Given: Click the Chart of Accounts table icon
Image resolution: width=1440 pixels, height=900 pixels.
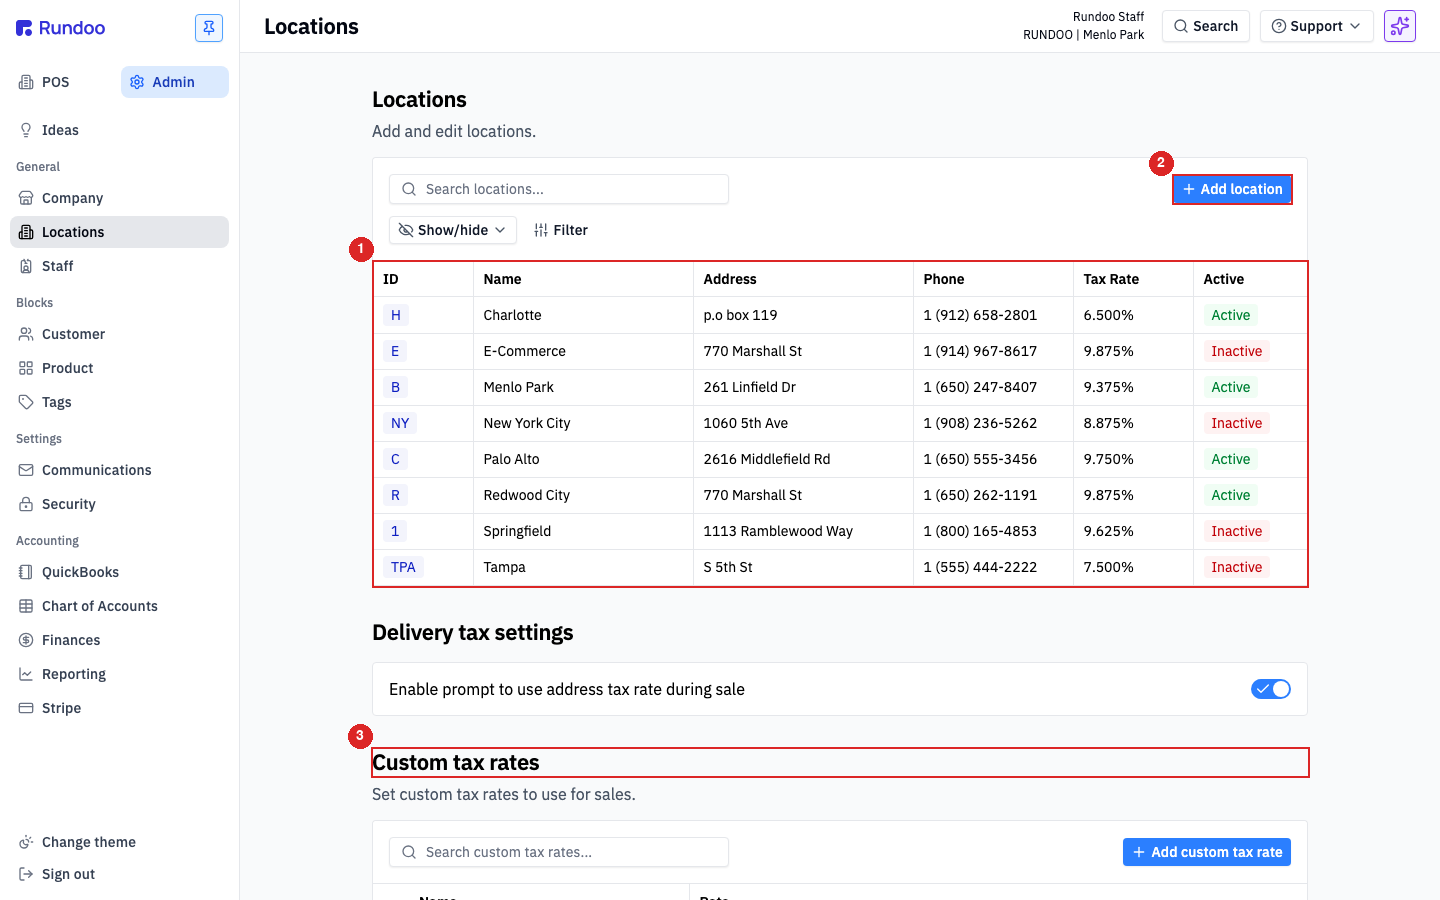Looking at the screenshot, I should click(x=26, y=606).
